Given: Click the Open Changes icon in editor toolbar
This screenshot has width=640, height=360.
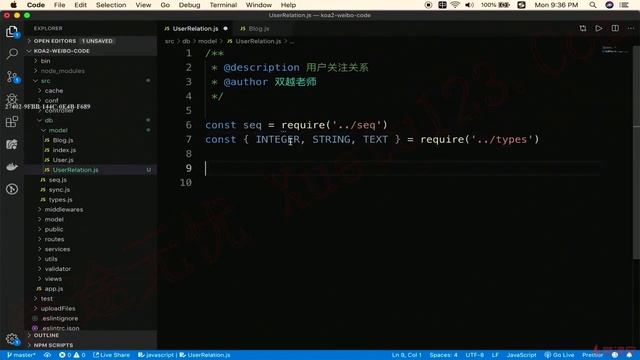Looking at the screenshot, I should point(583,28).
